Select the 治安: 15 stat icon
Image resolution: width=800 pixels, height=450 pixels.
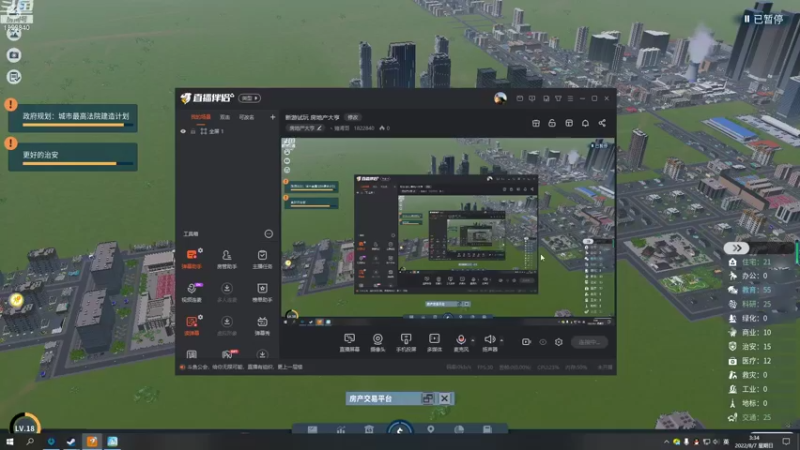733,346
